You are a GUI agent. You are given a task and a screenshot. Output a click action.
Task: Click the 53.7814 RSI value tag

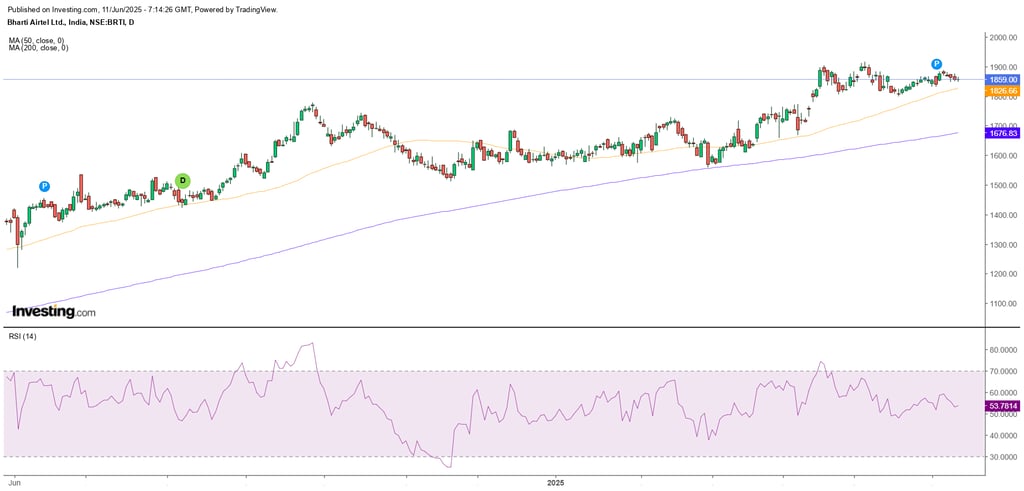[x=1004, y=406]
